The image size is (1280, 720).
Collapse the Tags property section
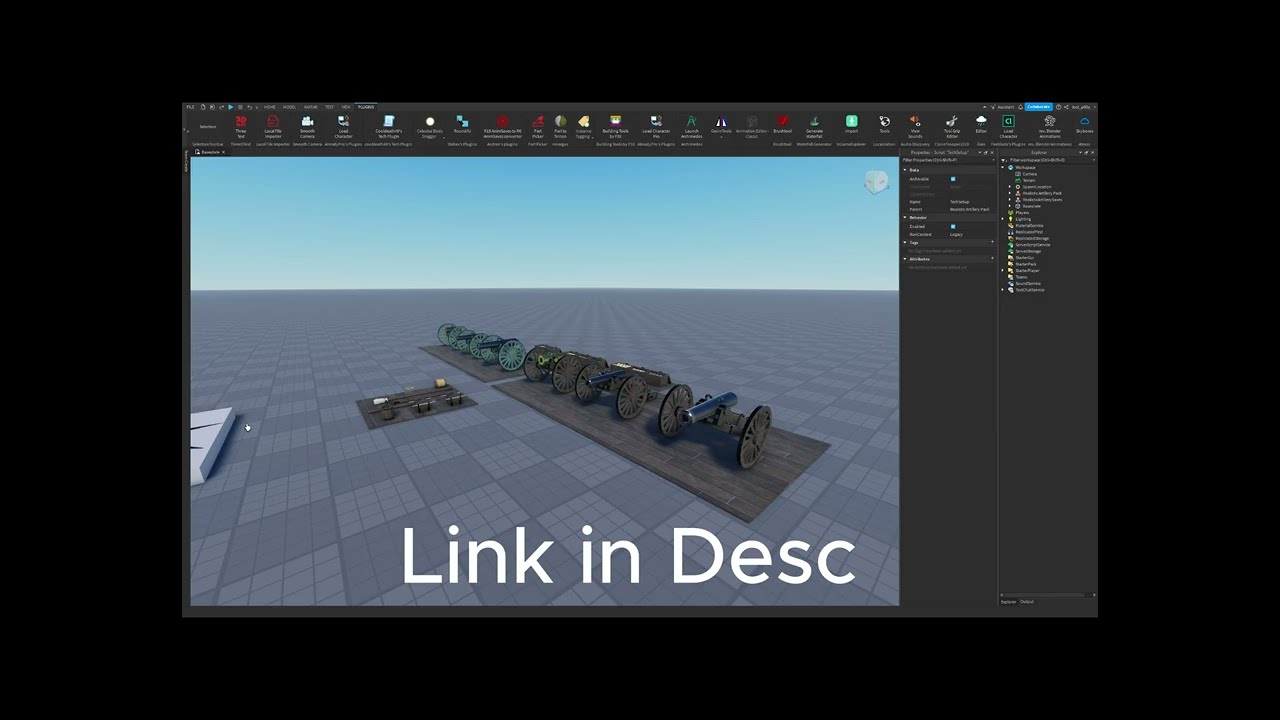coord(905,242)
